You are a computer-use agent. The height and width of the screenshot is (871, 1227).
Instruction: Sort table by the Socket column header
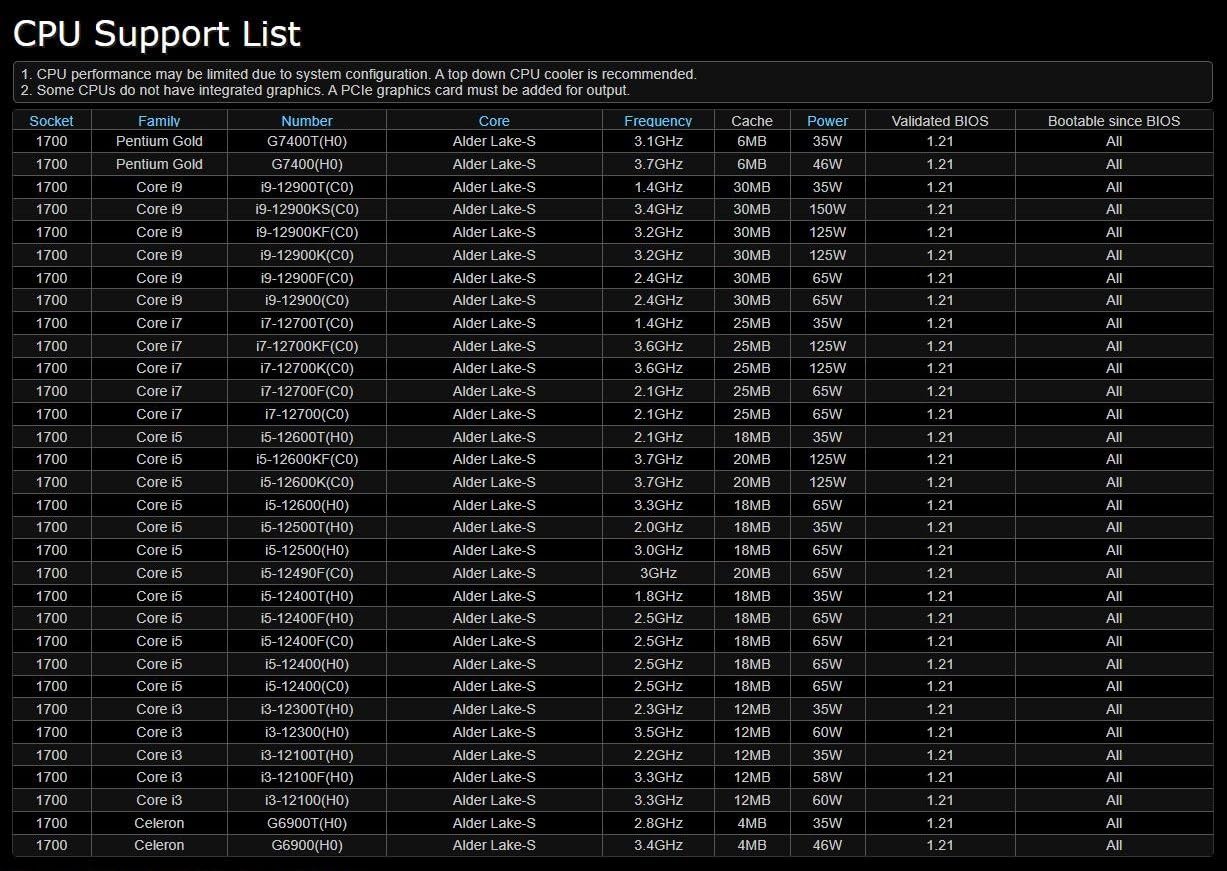pyautogui.click(x=51, y=121)
